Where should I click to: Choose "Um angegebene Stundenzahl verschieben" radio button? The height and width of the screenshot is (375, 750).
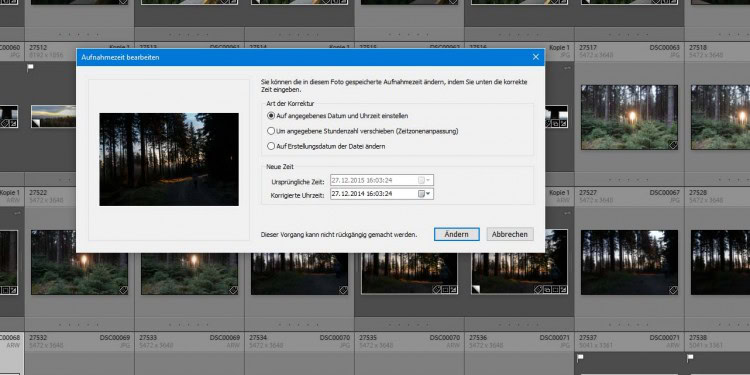[x=271, y=131]
